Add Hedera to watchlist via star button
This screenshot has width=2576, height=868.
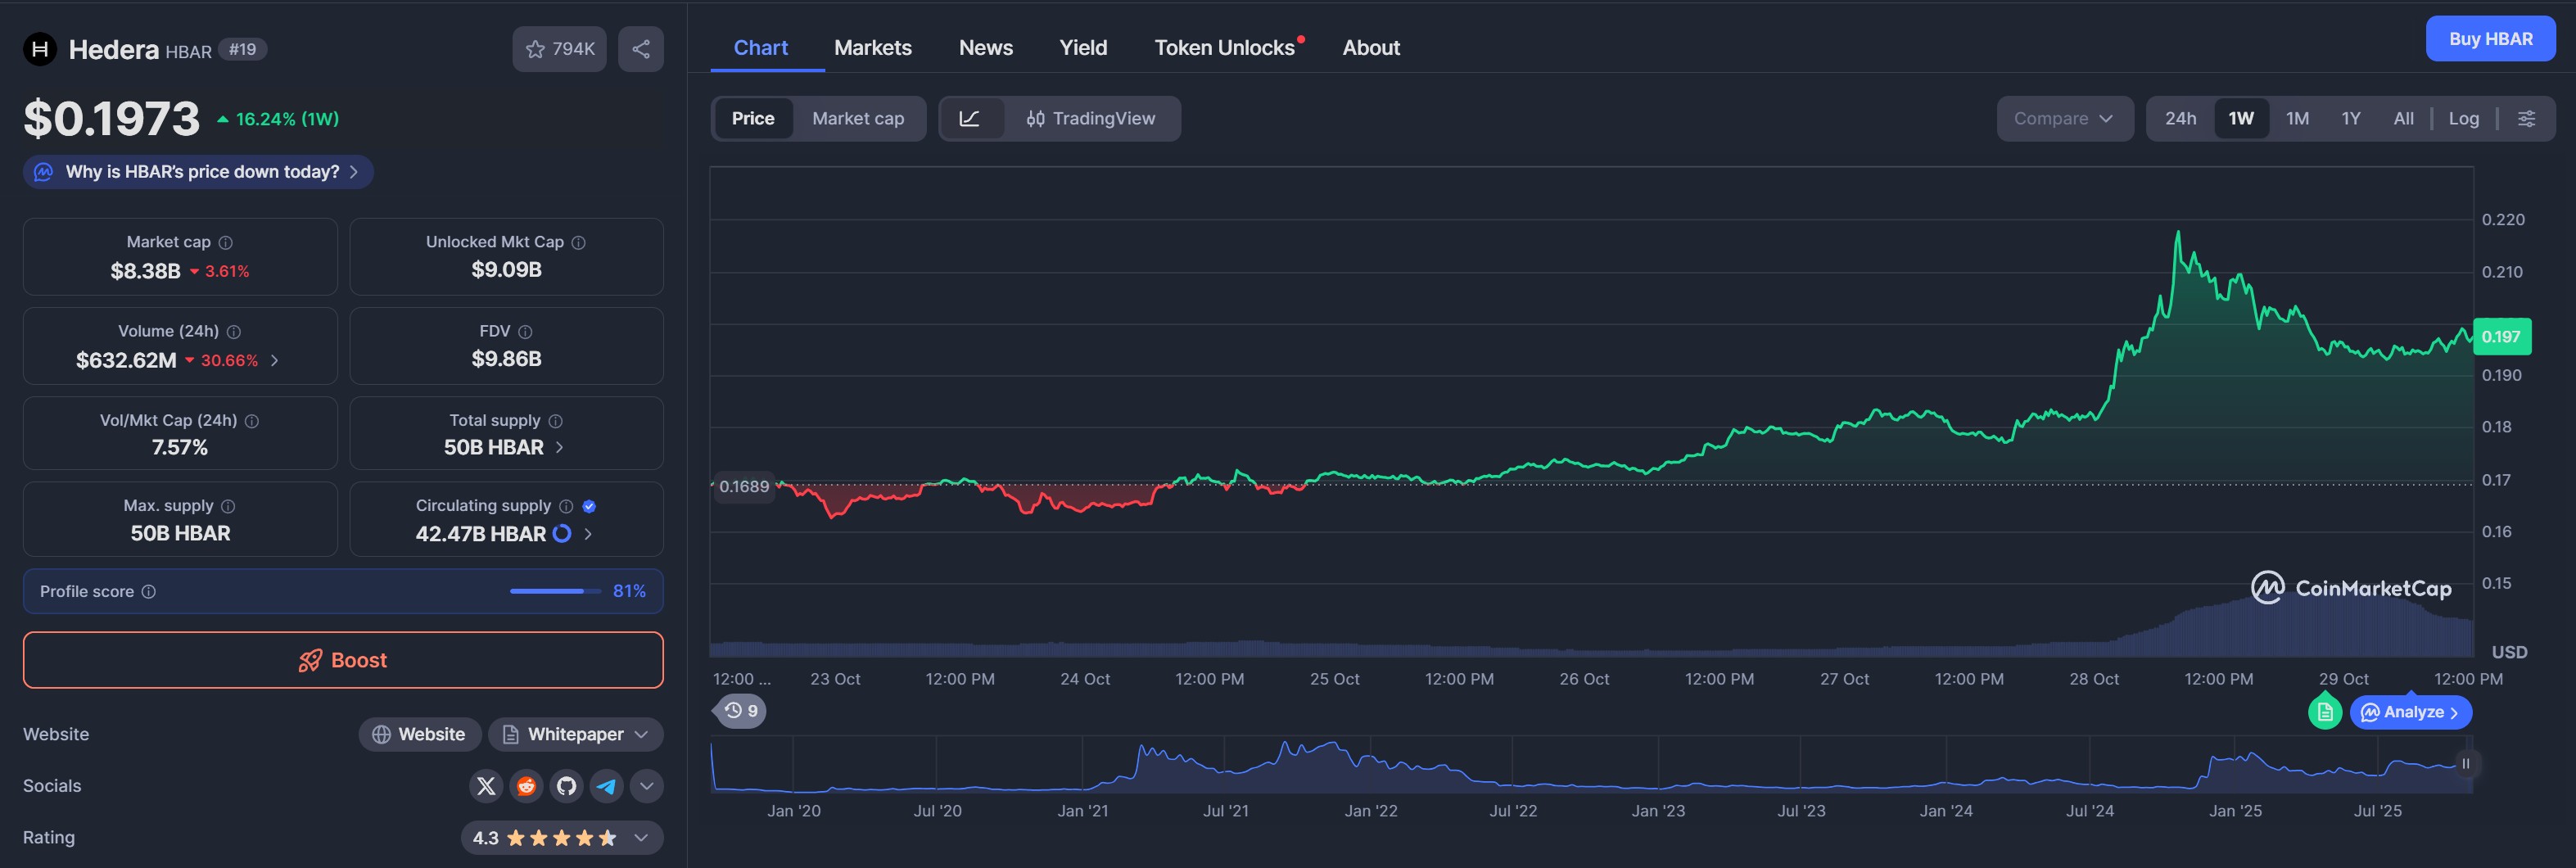click(559, 49)
